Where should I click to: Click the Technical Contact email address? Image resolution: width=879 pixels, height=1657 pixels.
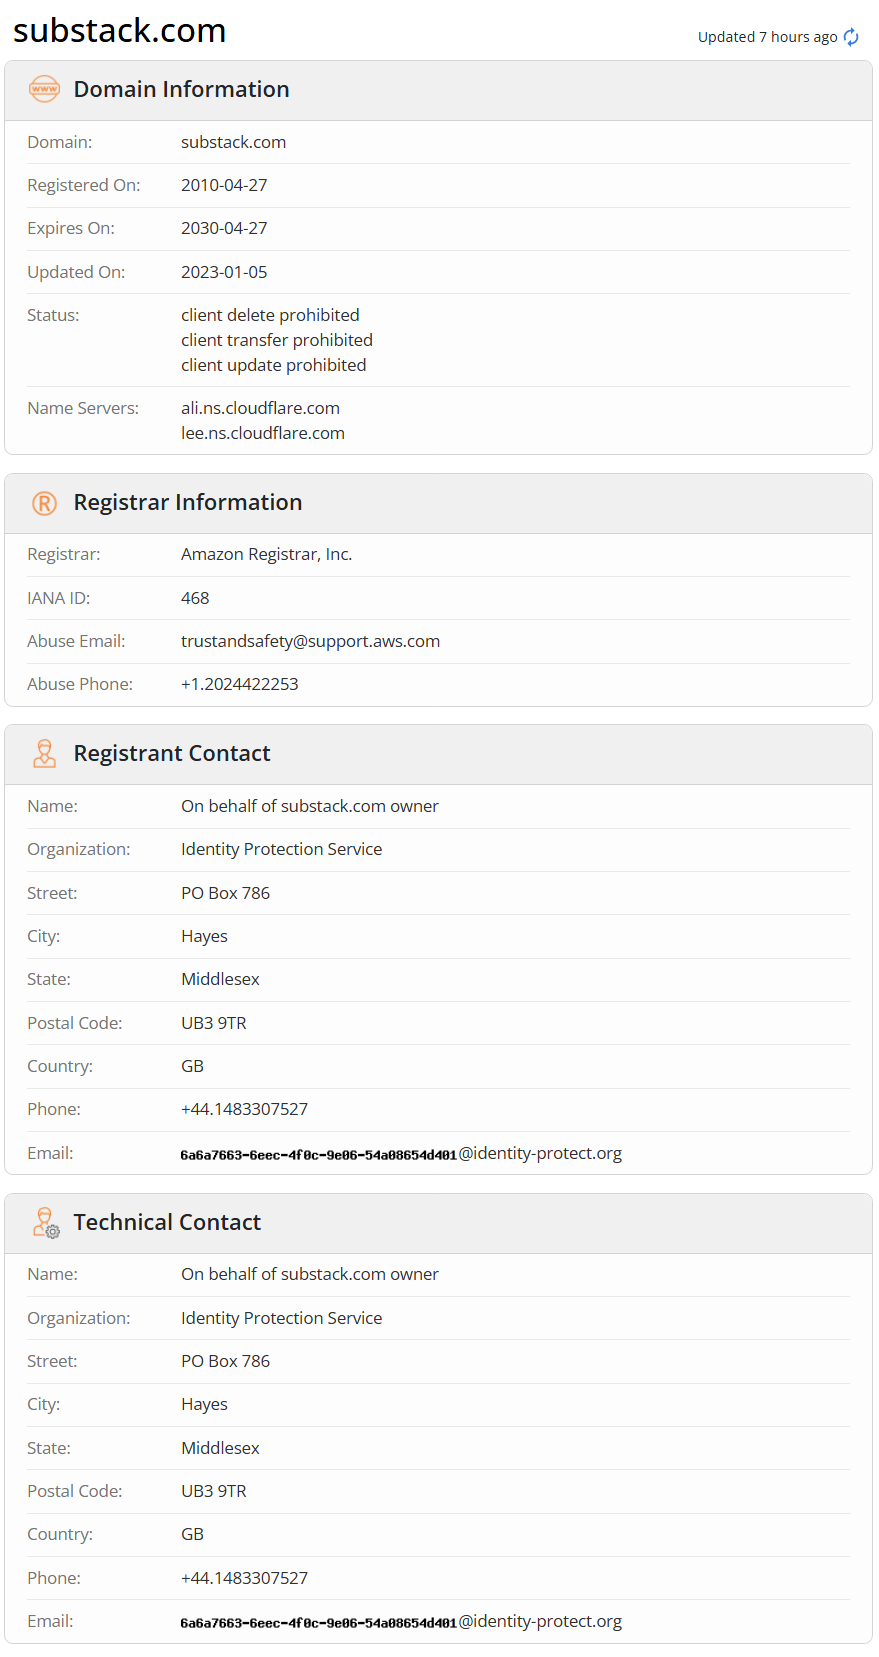[401, 1621]
